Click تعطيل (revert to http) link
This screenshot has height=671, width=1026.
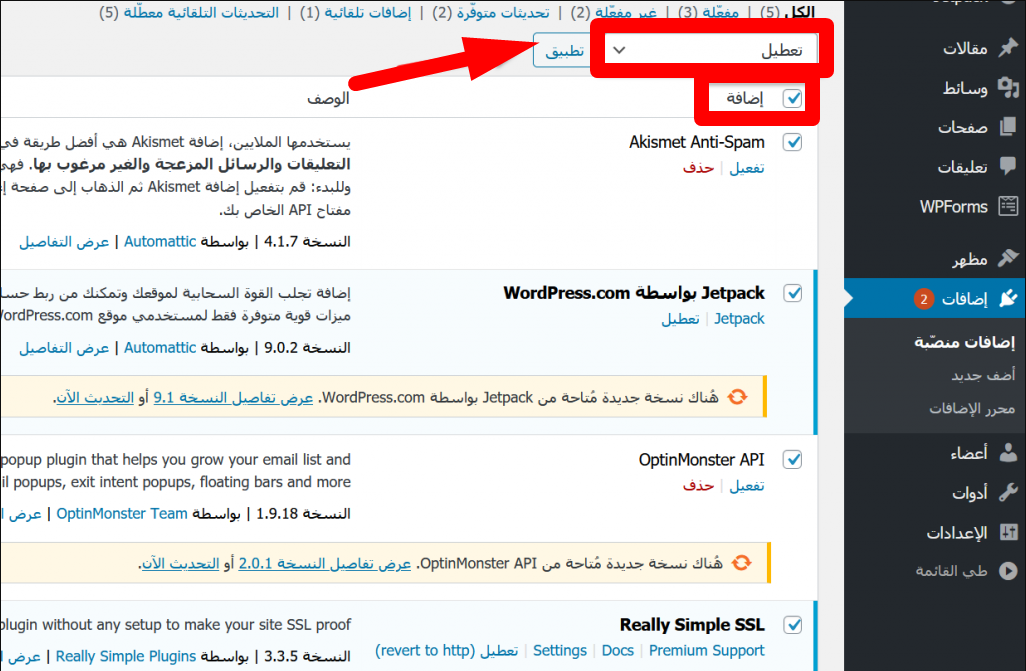click(x=446, y=651)
